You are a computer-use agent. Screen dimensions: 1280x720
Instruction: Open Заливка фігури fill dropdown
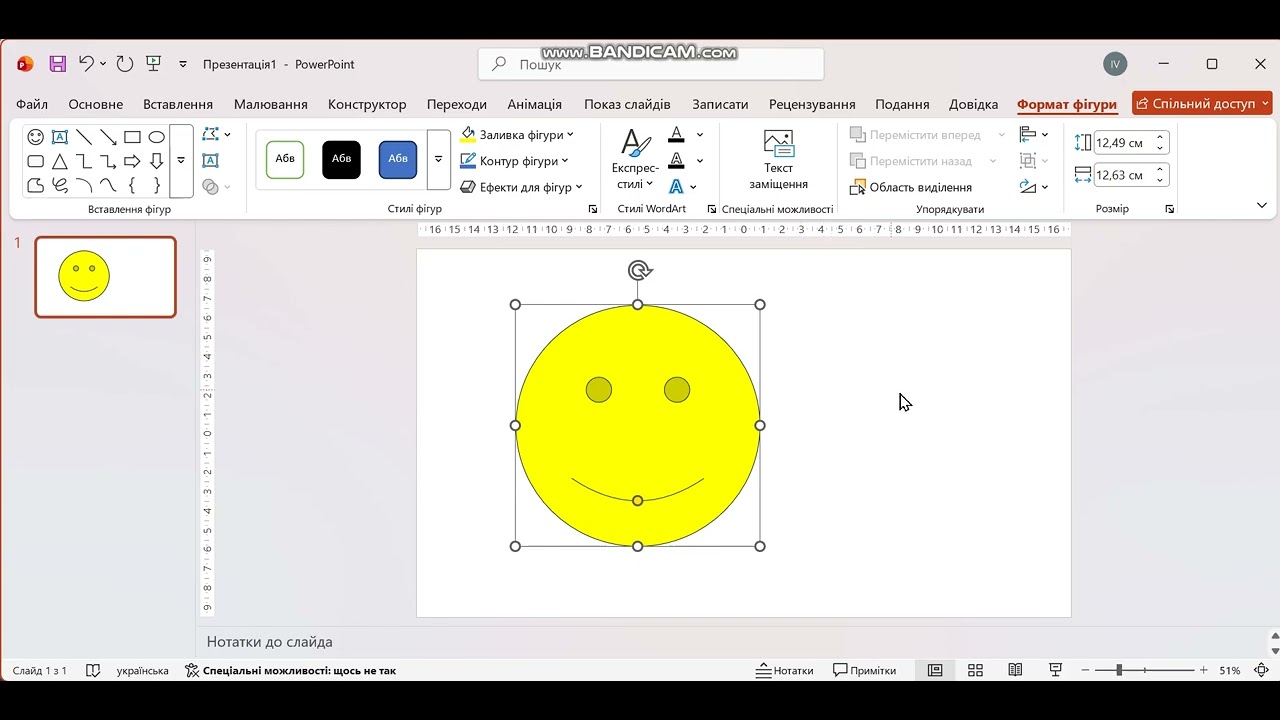coord(517,134)
